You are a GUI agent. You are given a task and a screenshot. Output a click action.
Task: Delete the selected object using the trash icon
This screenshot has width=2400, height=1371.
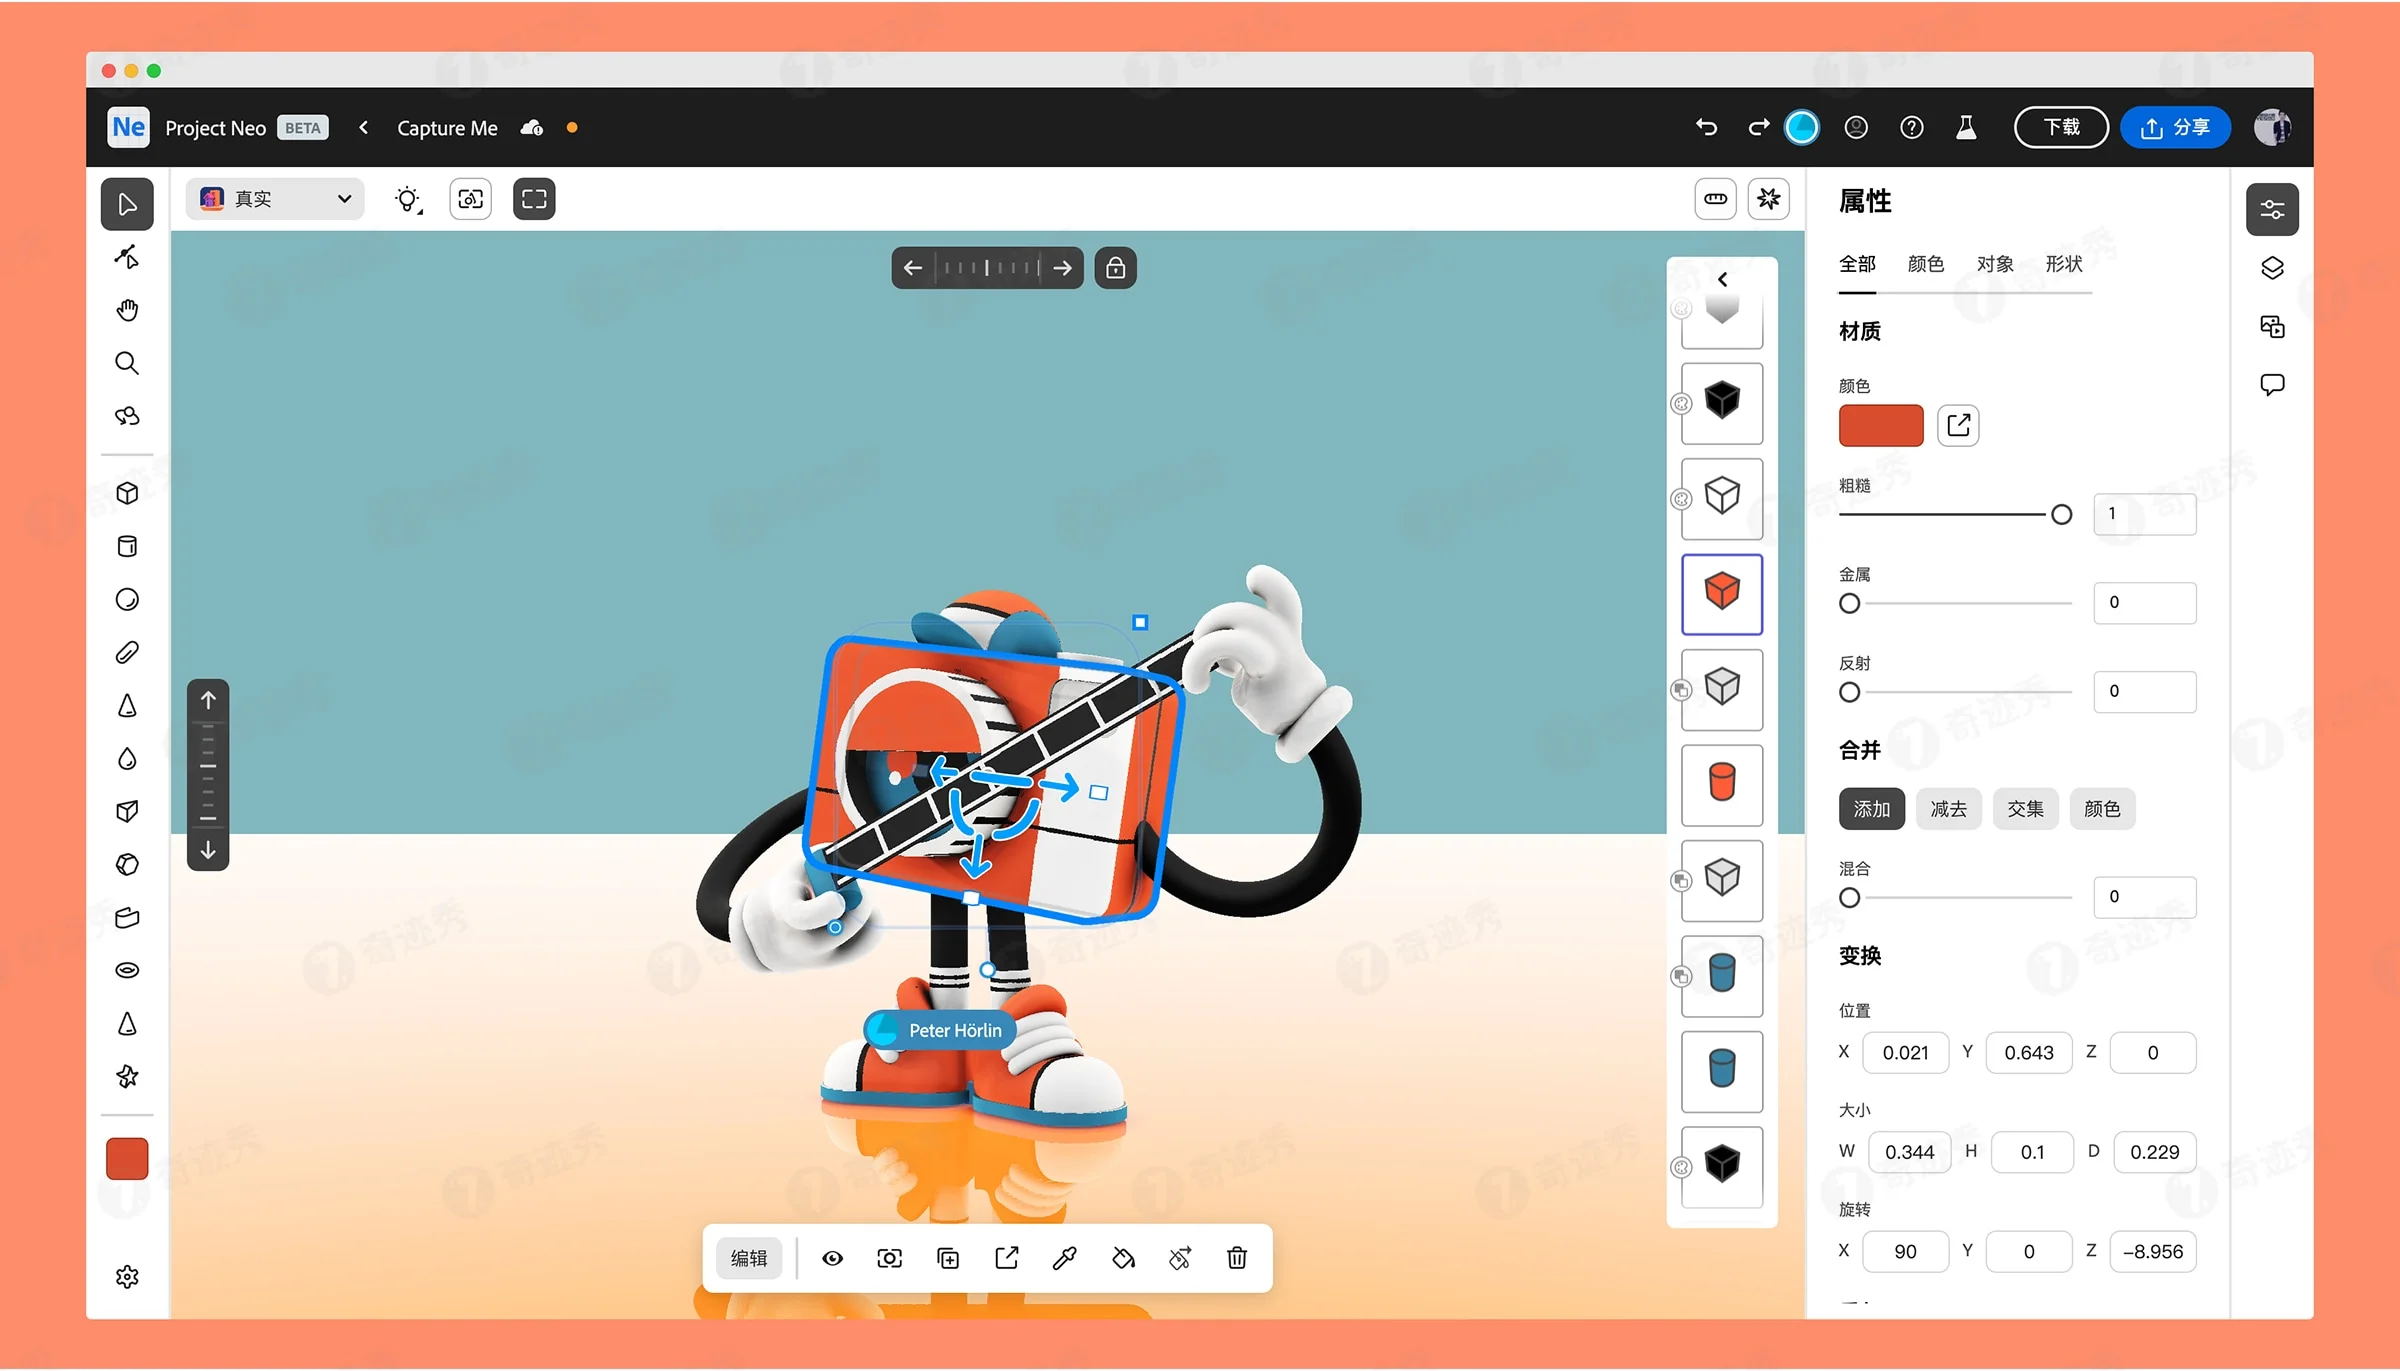(x=1236, y=1258)
